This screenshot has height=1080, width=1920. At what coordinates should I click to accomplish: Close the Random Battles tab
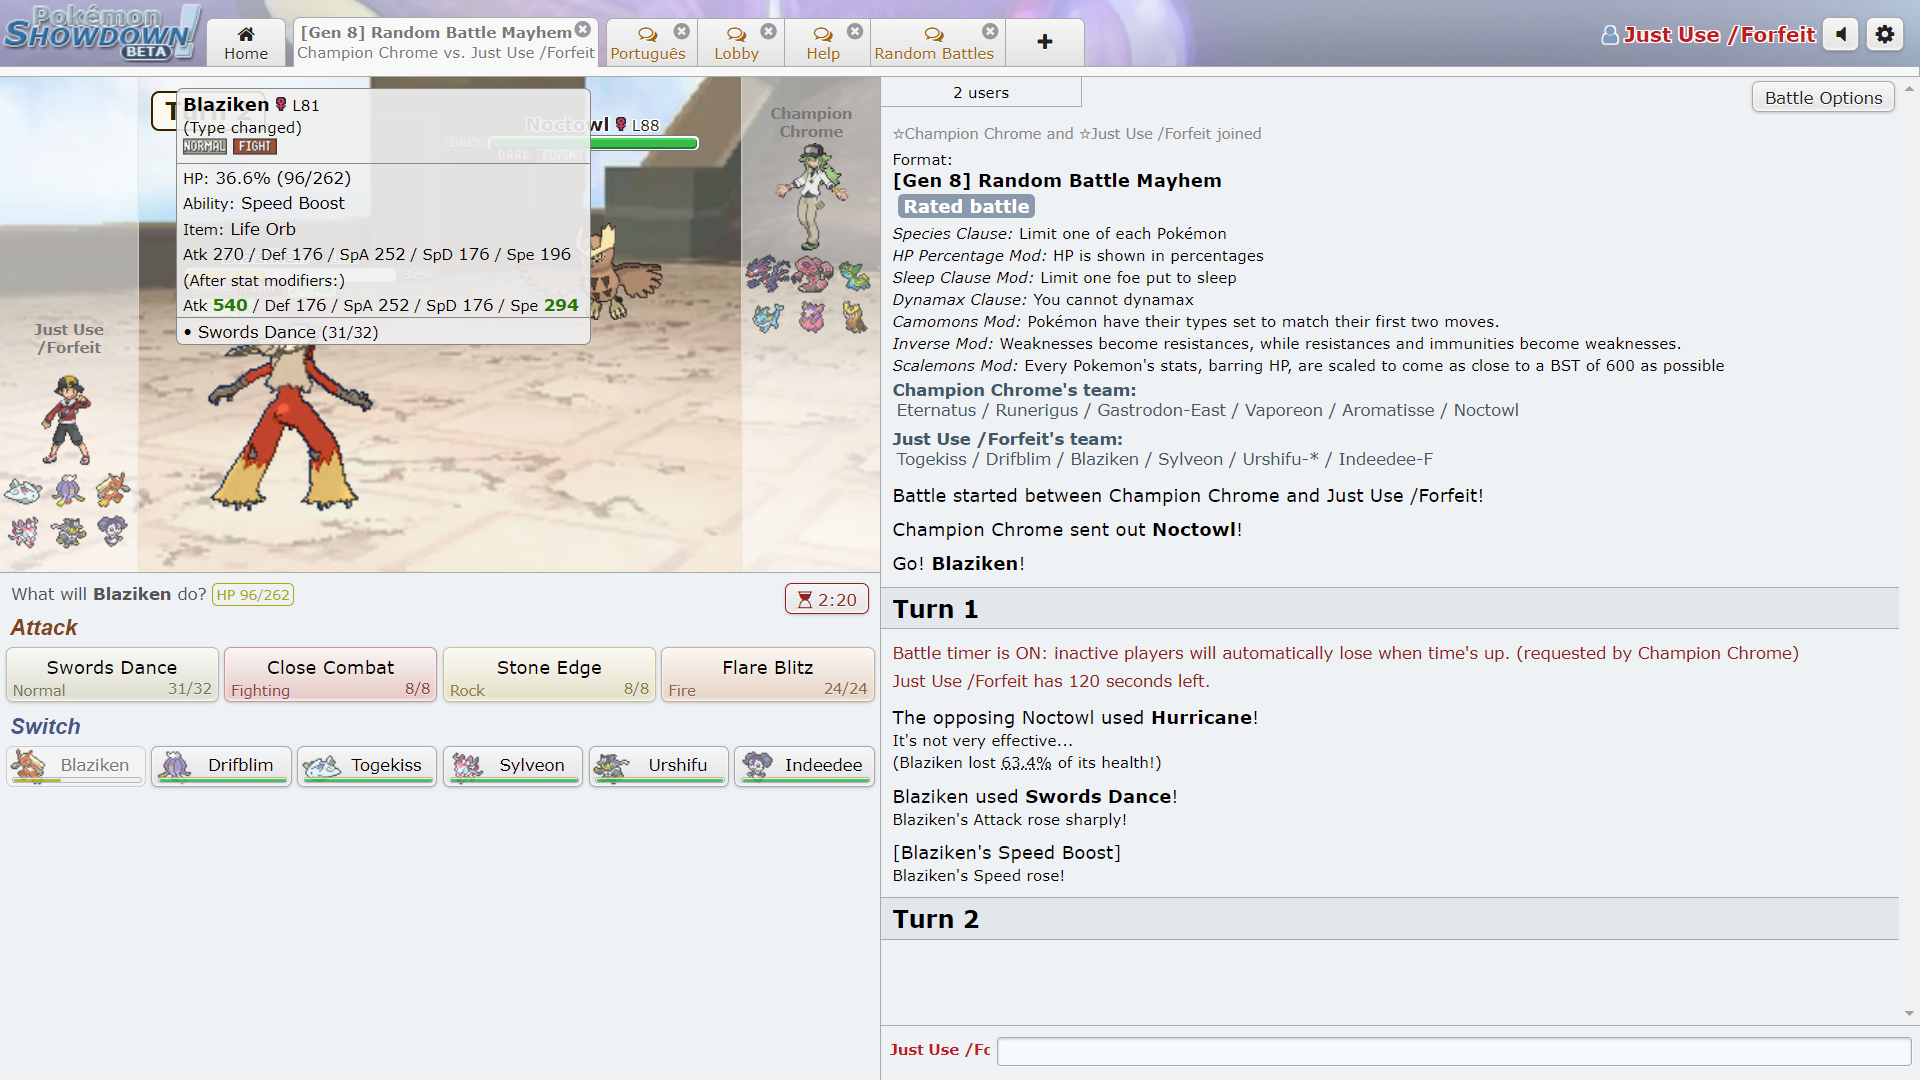tap(990, 31)
